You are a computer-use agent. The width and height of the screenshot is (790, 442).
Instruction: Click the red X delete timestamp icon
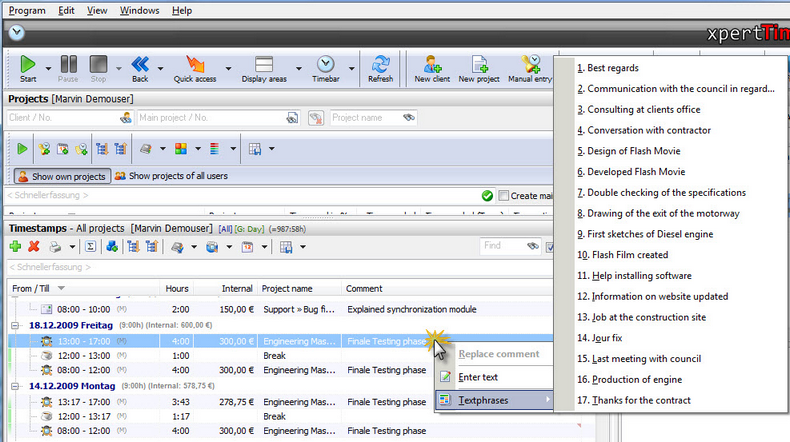[x=34, y=246]
